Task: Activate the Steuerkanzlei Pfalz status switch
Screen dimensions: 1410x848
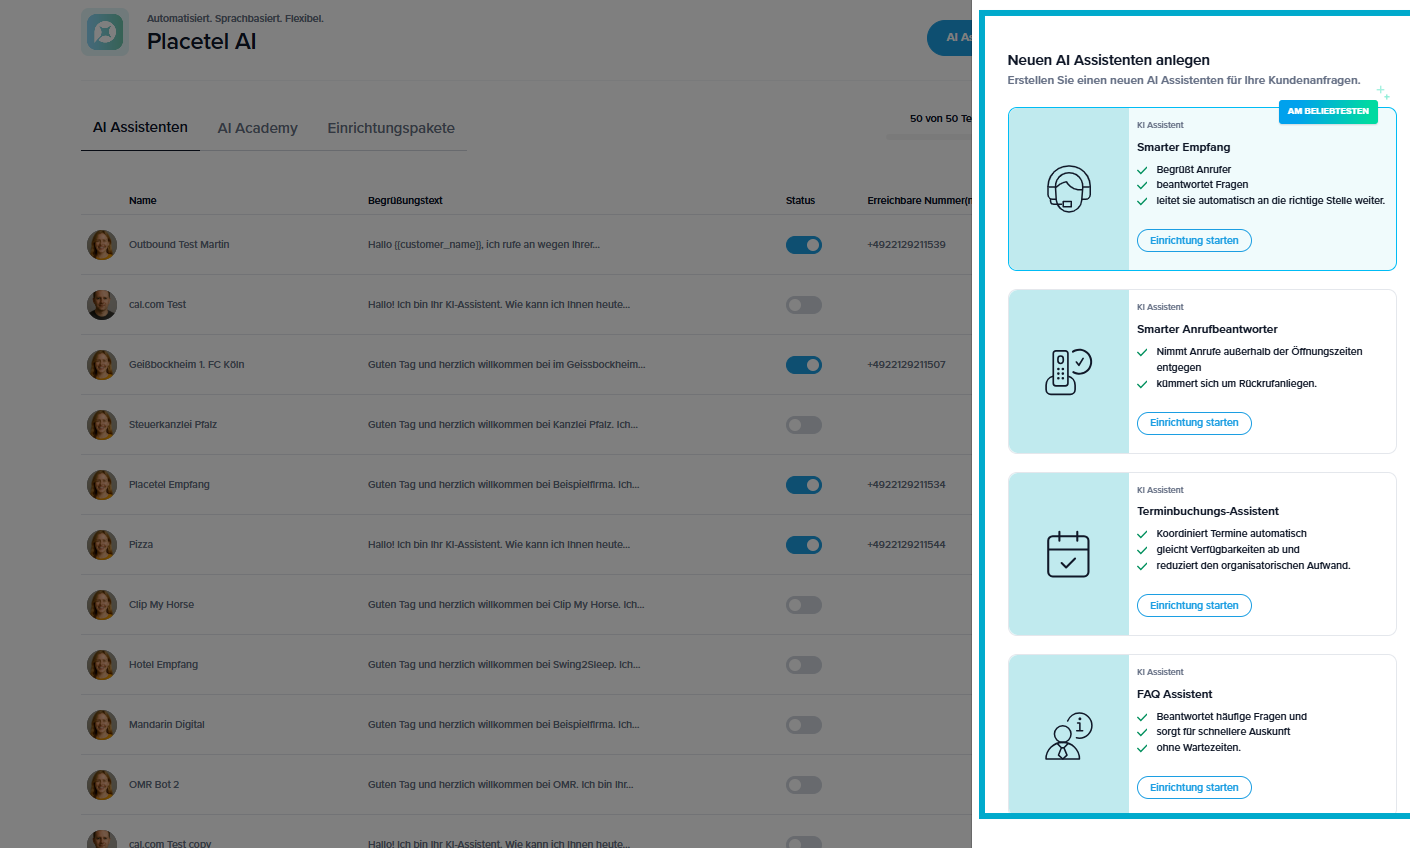Action: pyautogui.click(x=804, y=425)
